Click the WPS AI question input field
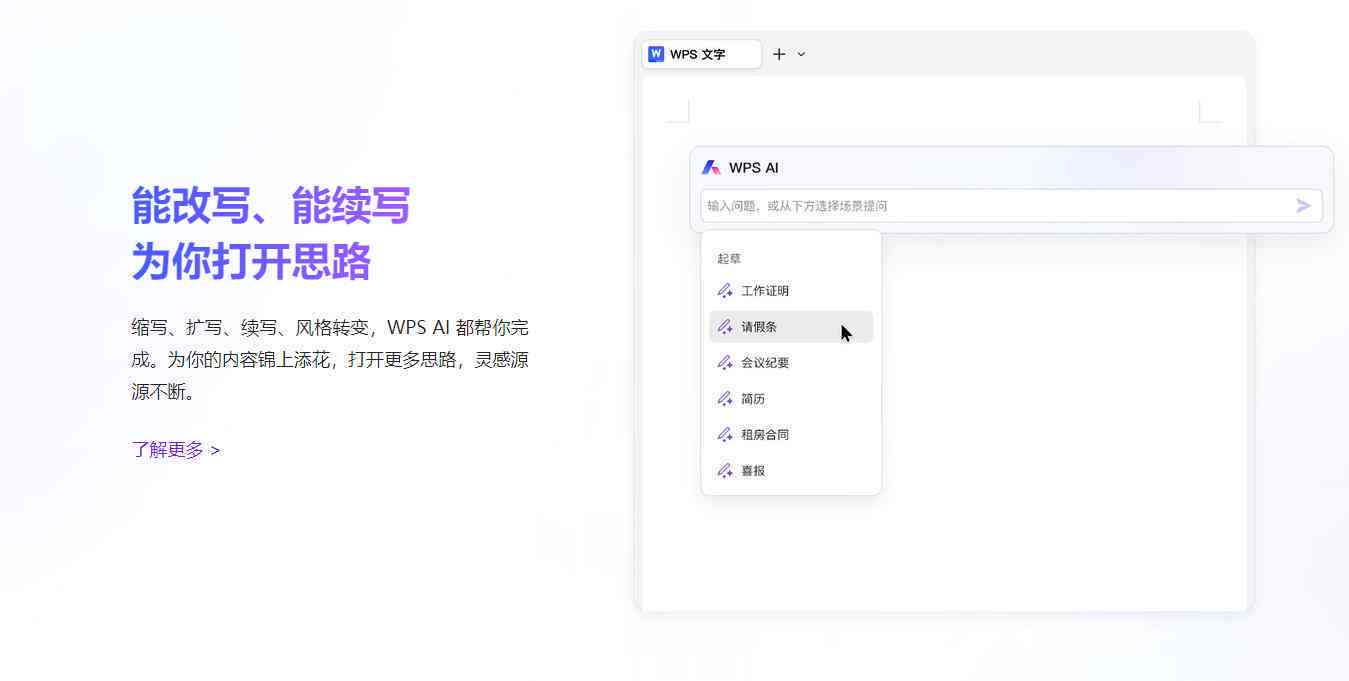1349x681 pixels. click(1011, 206)
